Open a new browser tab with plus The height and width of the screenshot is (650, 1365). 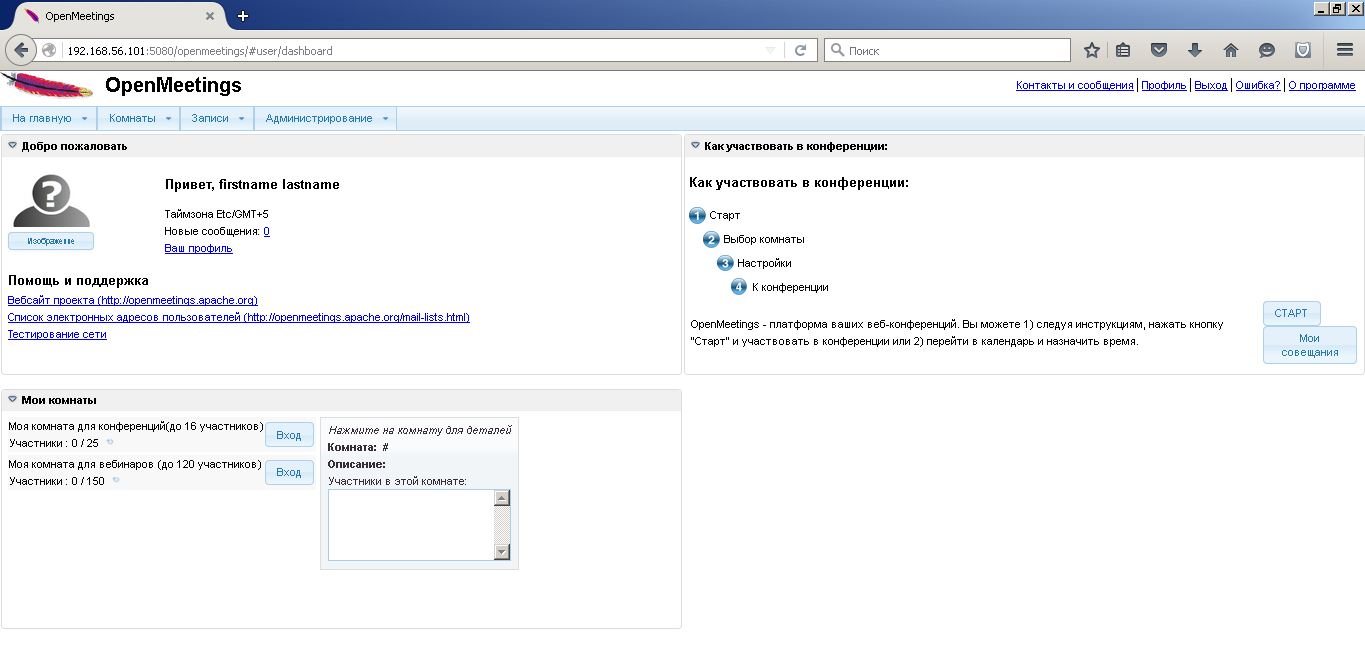[242, 16]
